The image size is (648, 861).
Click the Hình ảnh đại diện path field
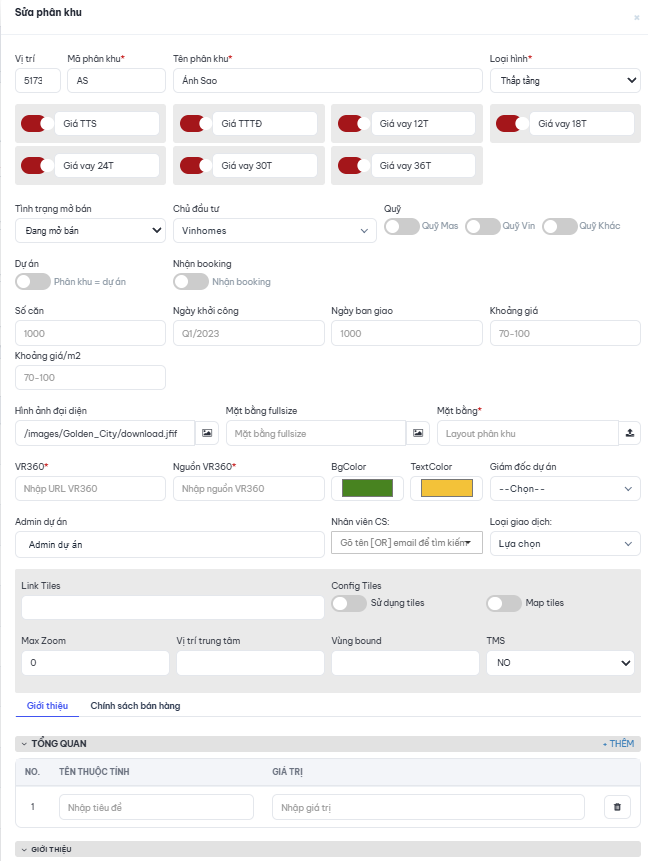pos(105,433)
